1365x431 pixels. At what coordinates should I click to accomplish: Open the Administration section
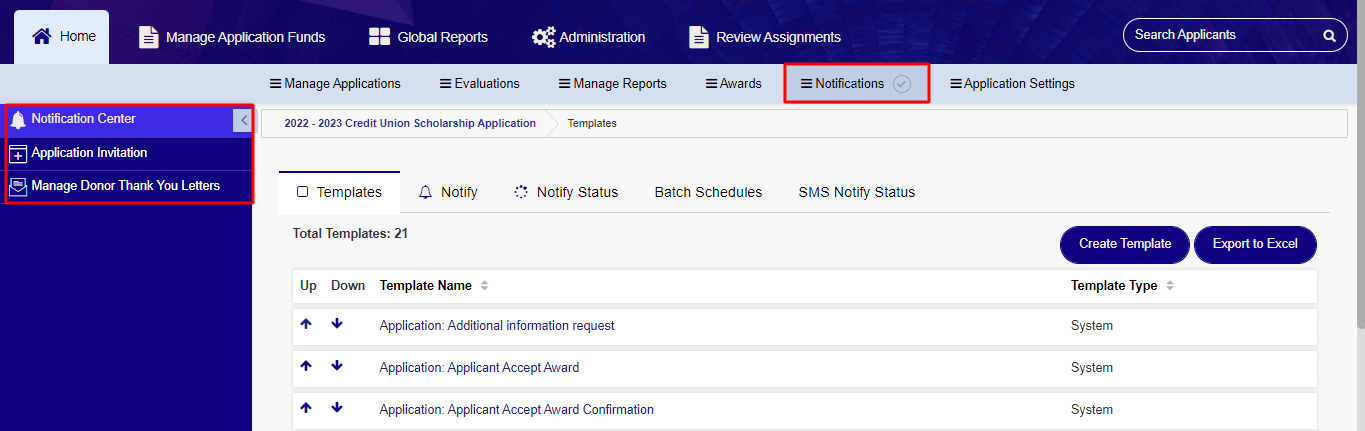point(588,37)
